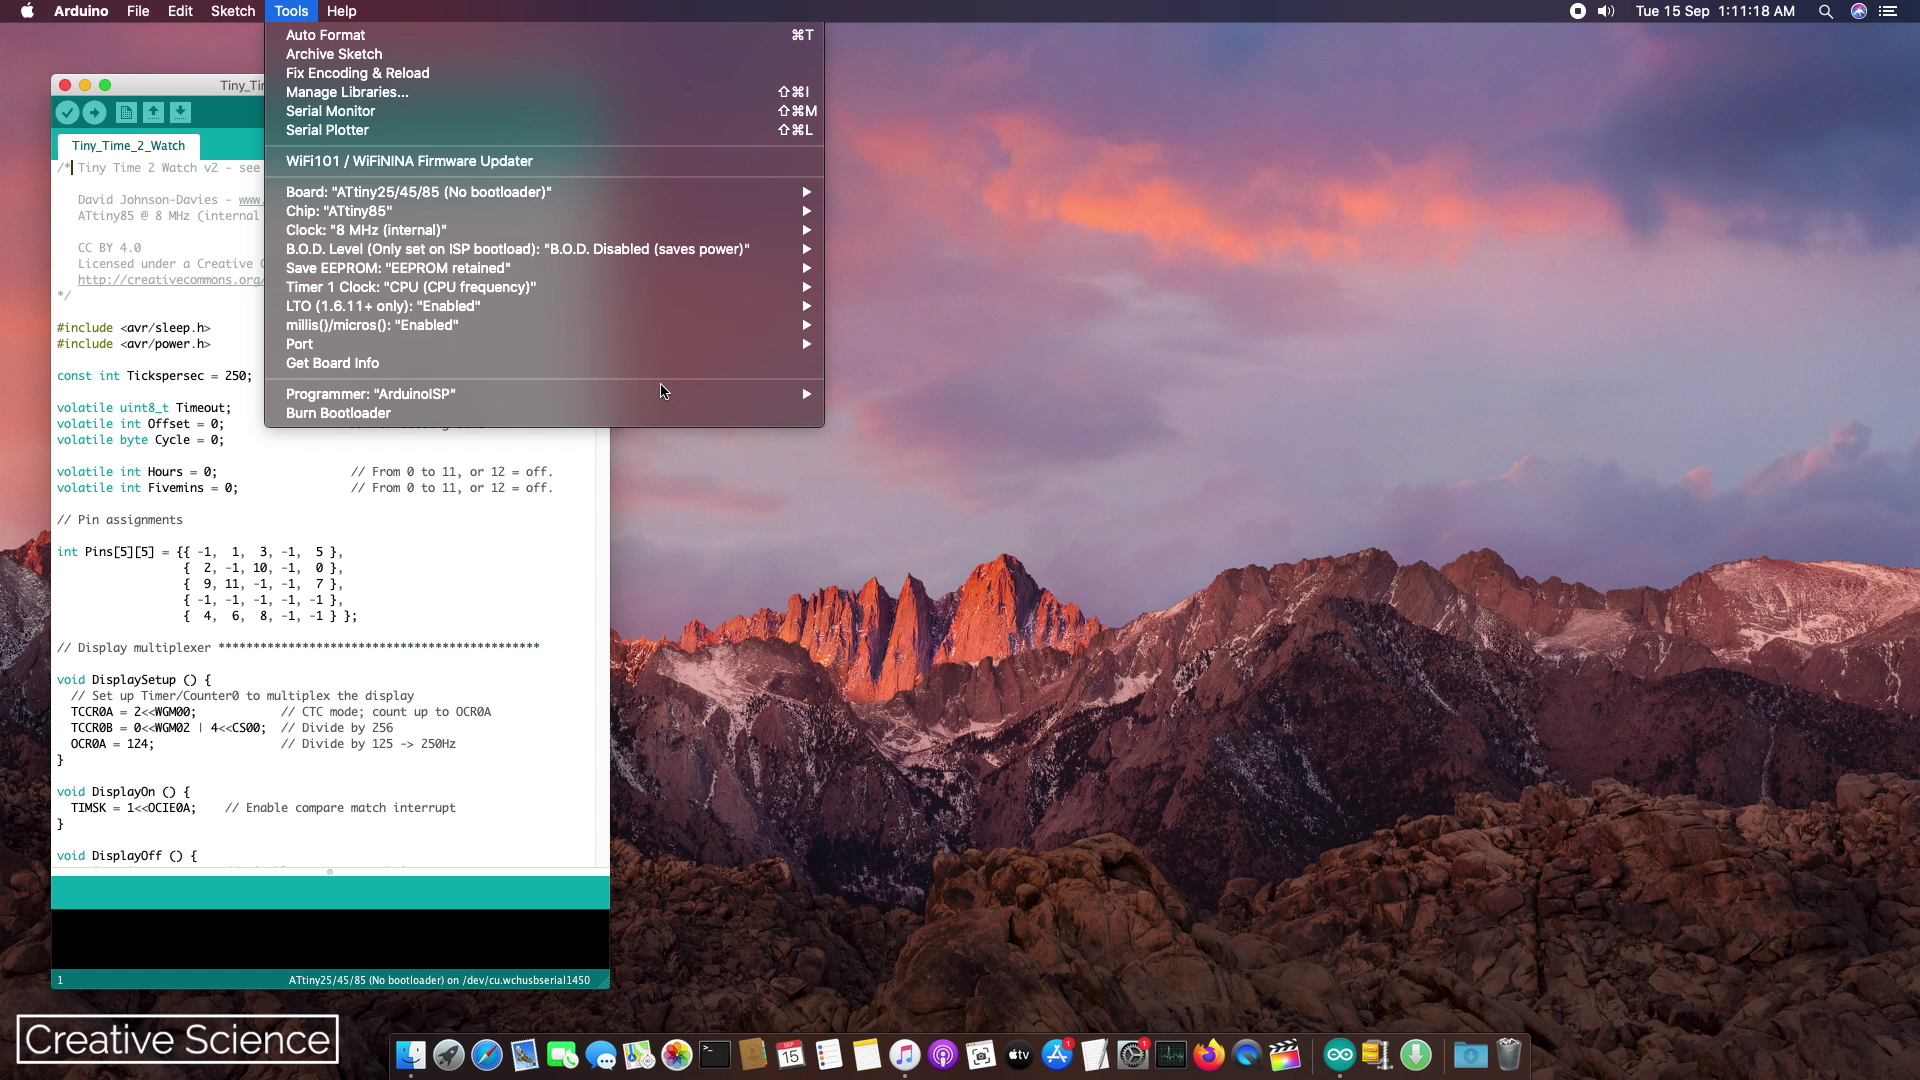Open the Edit menu in menu bar
The image size is (1920, 1080).
[180, 11]
